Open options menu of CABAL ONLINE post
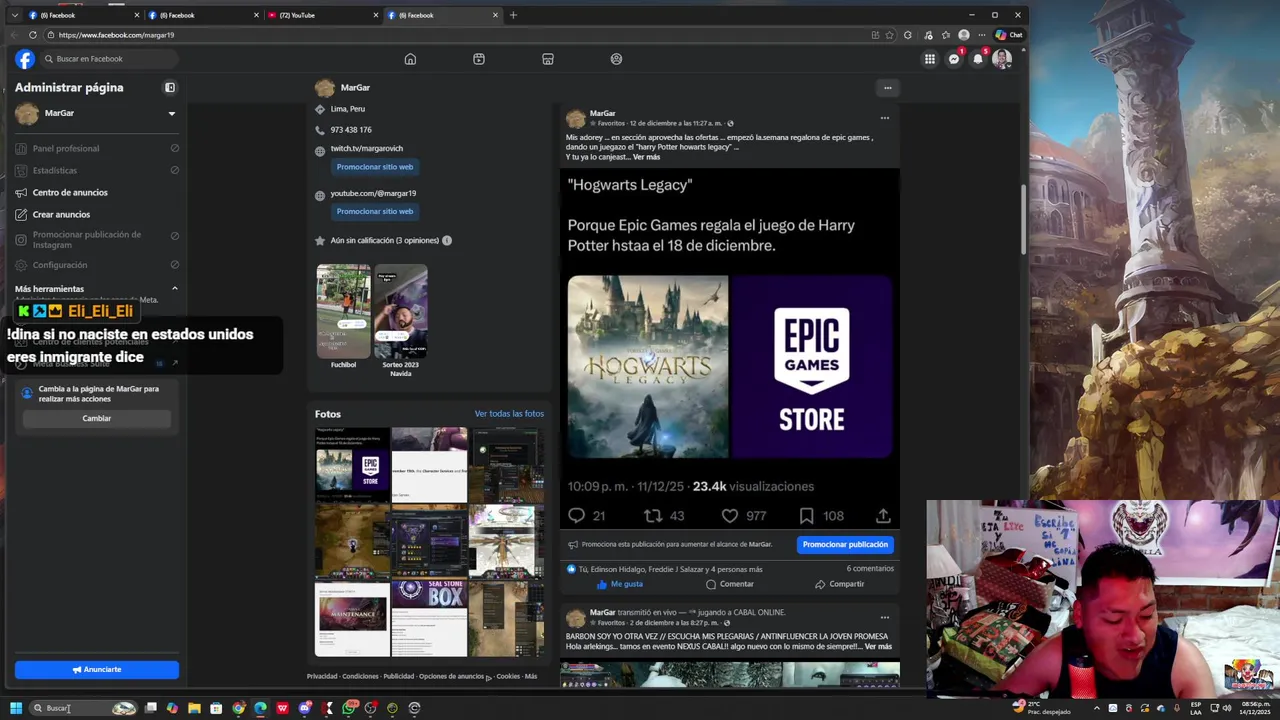This screenshot has height=720, width=1280. click(884, 617)
